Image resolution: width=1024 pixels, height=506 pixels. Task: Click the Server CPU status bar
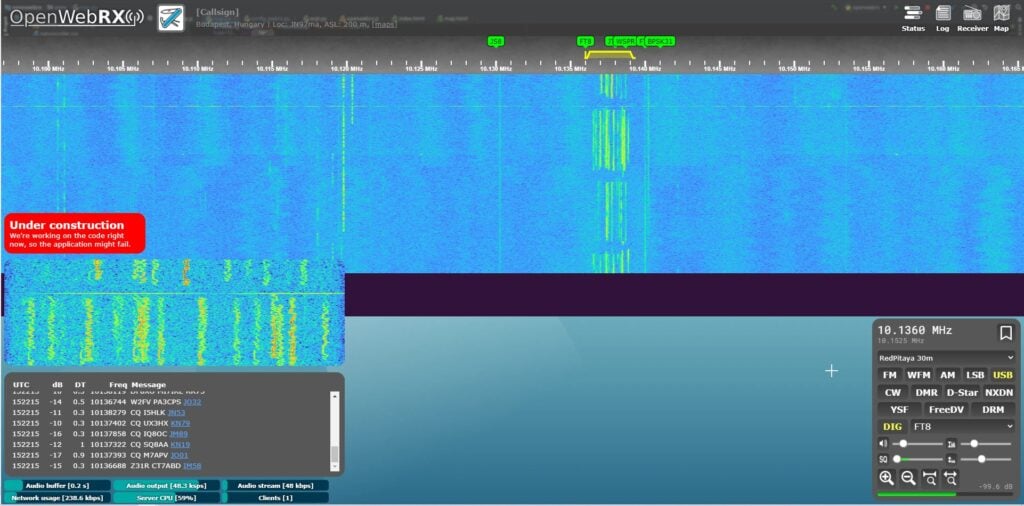[x=166, y=498]
